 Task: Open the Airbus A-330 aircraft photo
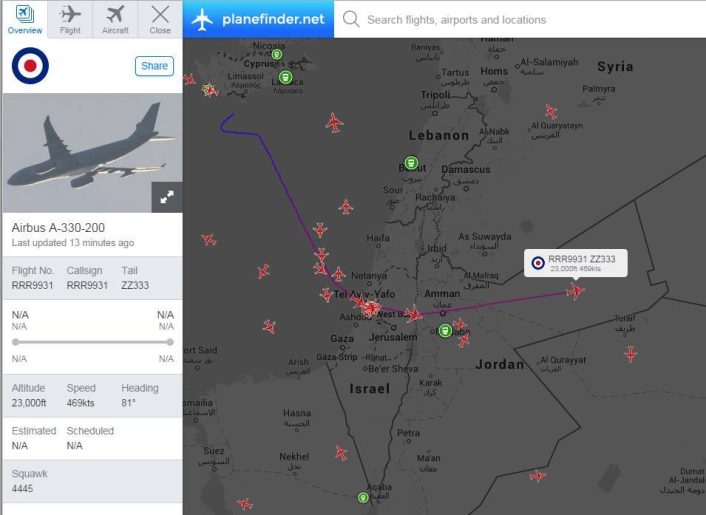[92, 153]
